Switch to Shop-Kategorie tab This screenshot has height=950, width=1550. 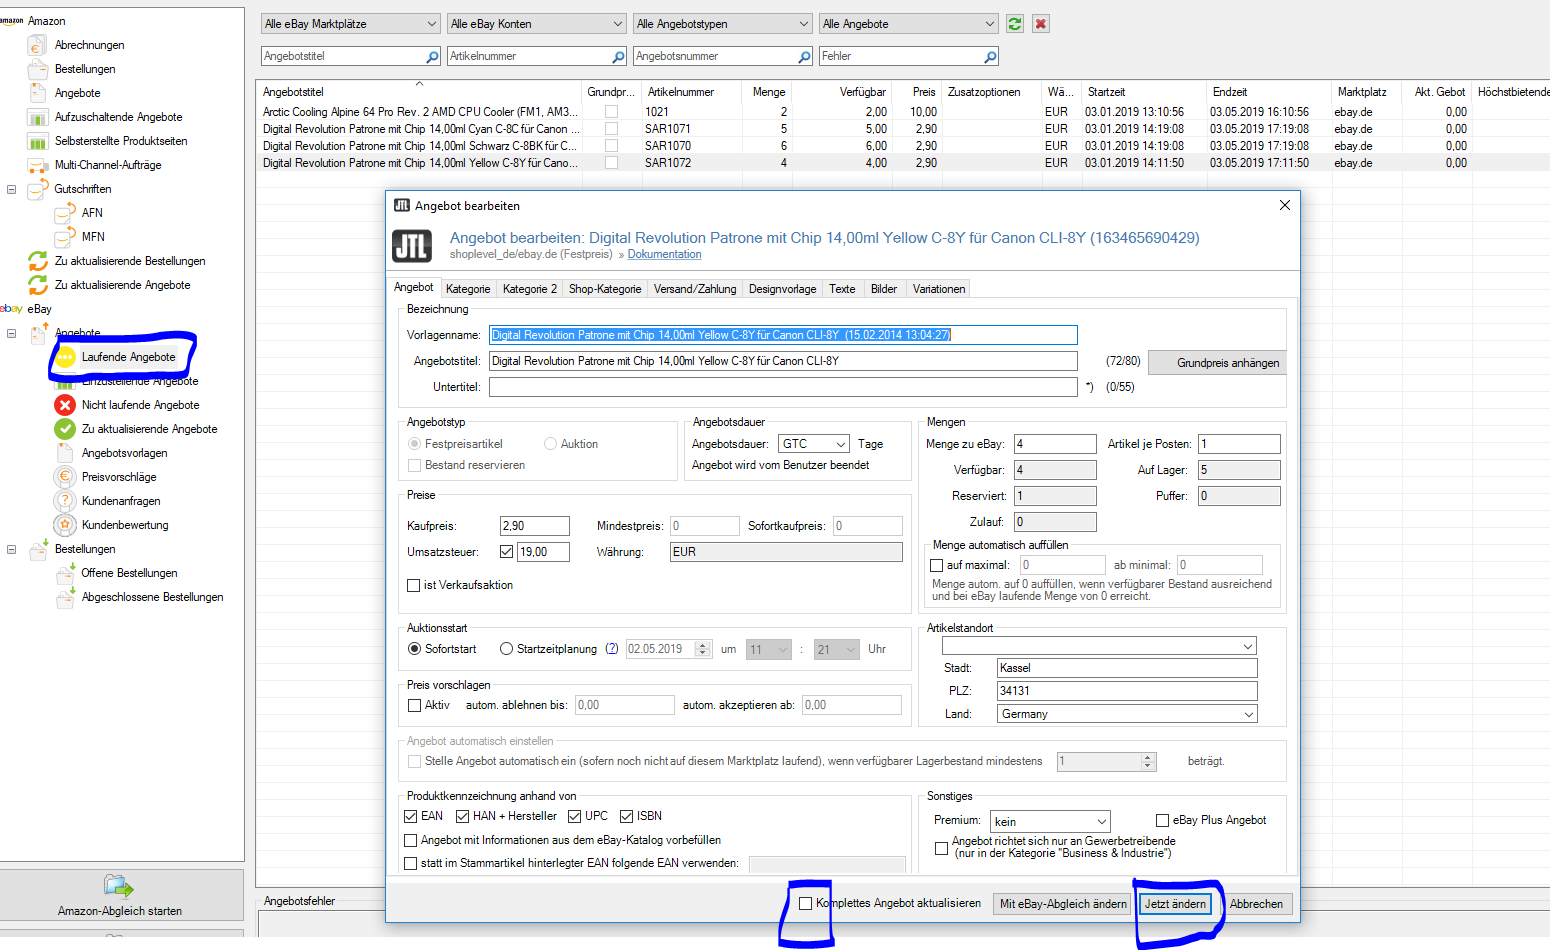[x=605, y=289]
